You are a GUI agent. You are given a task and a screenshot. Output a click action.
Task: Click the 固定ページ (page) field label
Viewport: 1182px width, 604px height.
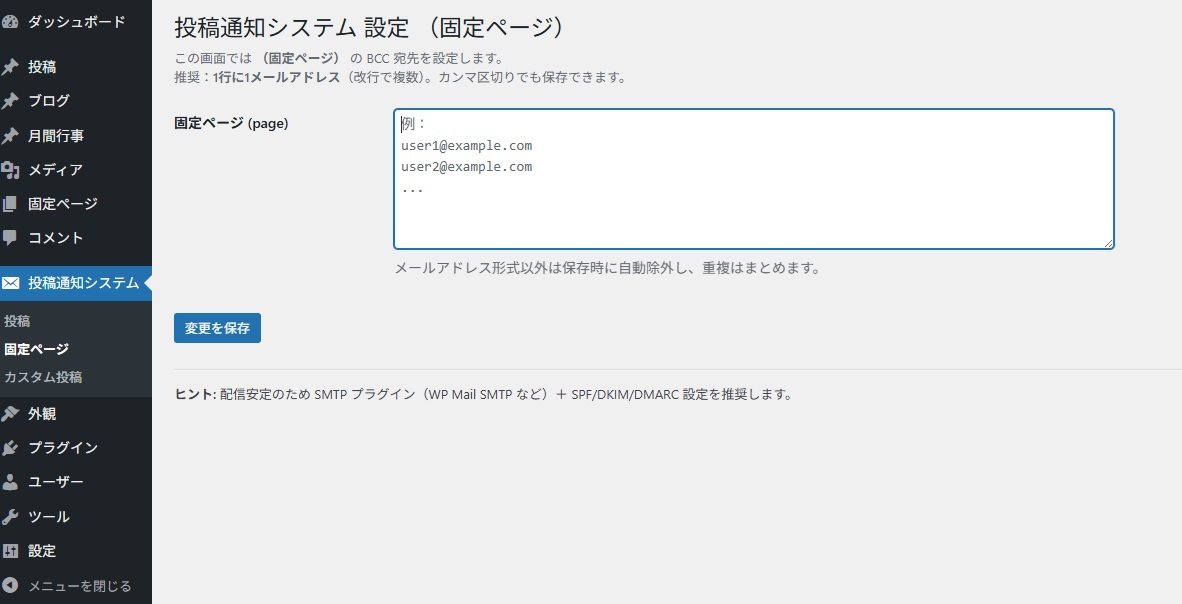[x=231, y=124]
